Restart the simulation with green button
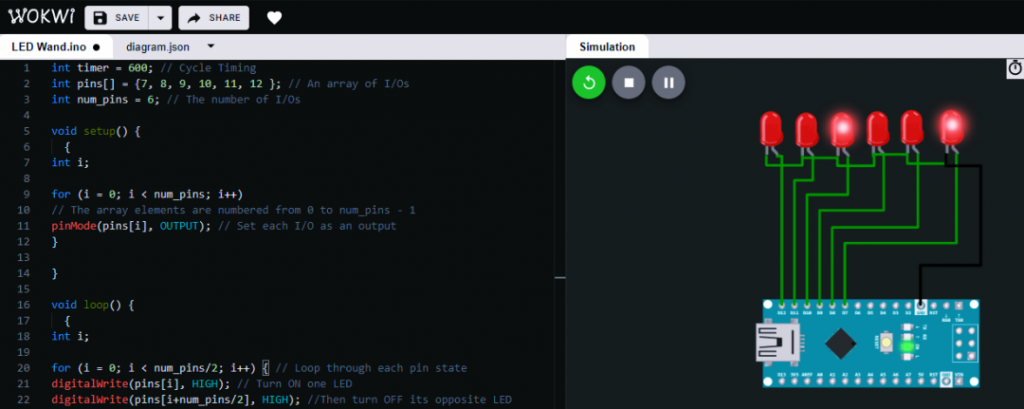Viewport: 1024px width, 409px height. pos(588,82)
